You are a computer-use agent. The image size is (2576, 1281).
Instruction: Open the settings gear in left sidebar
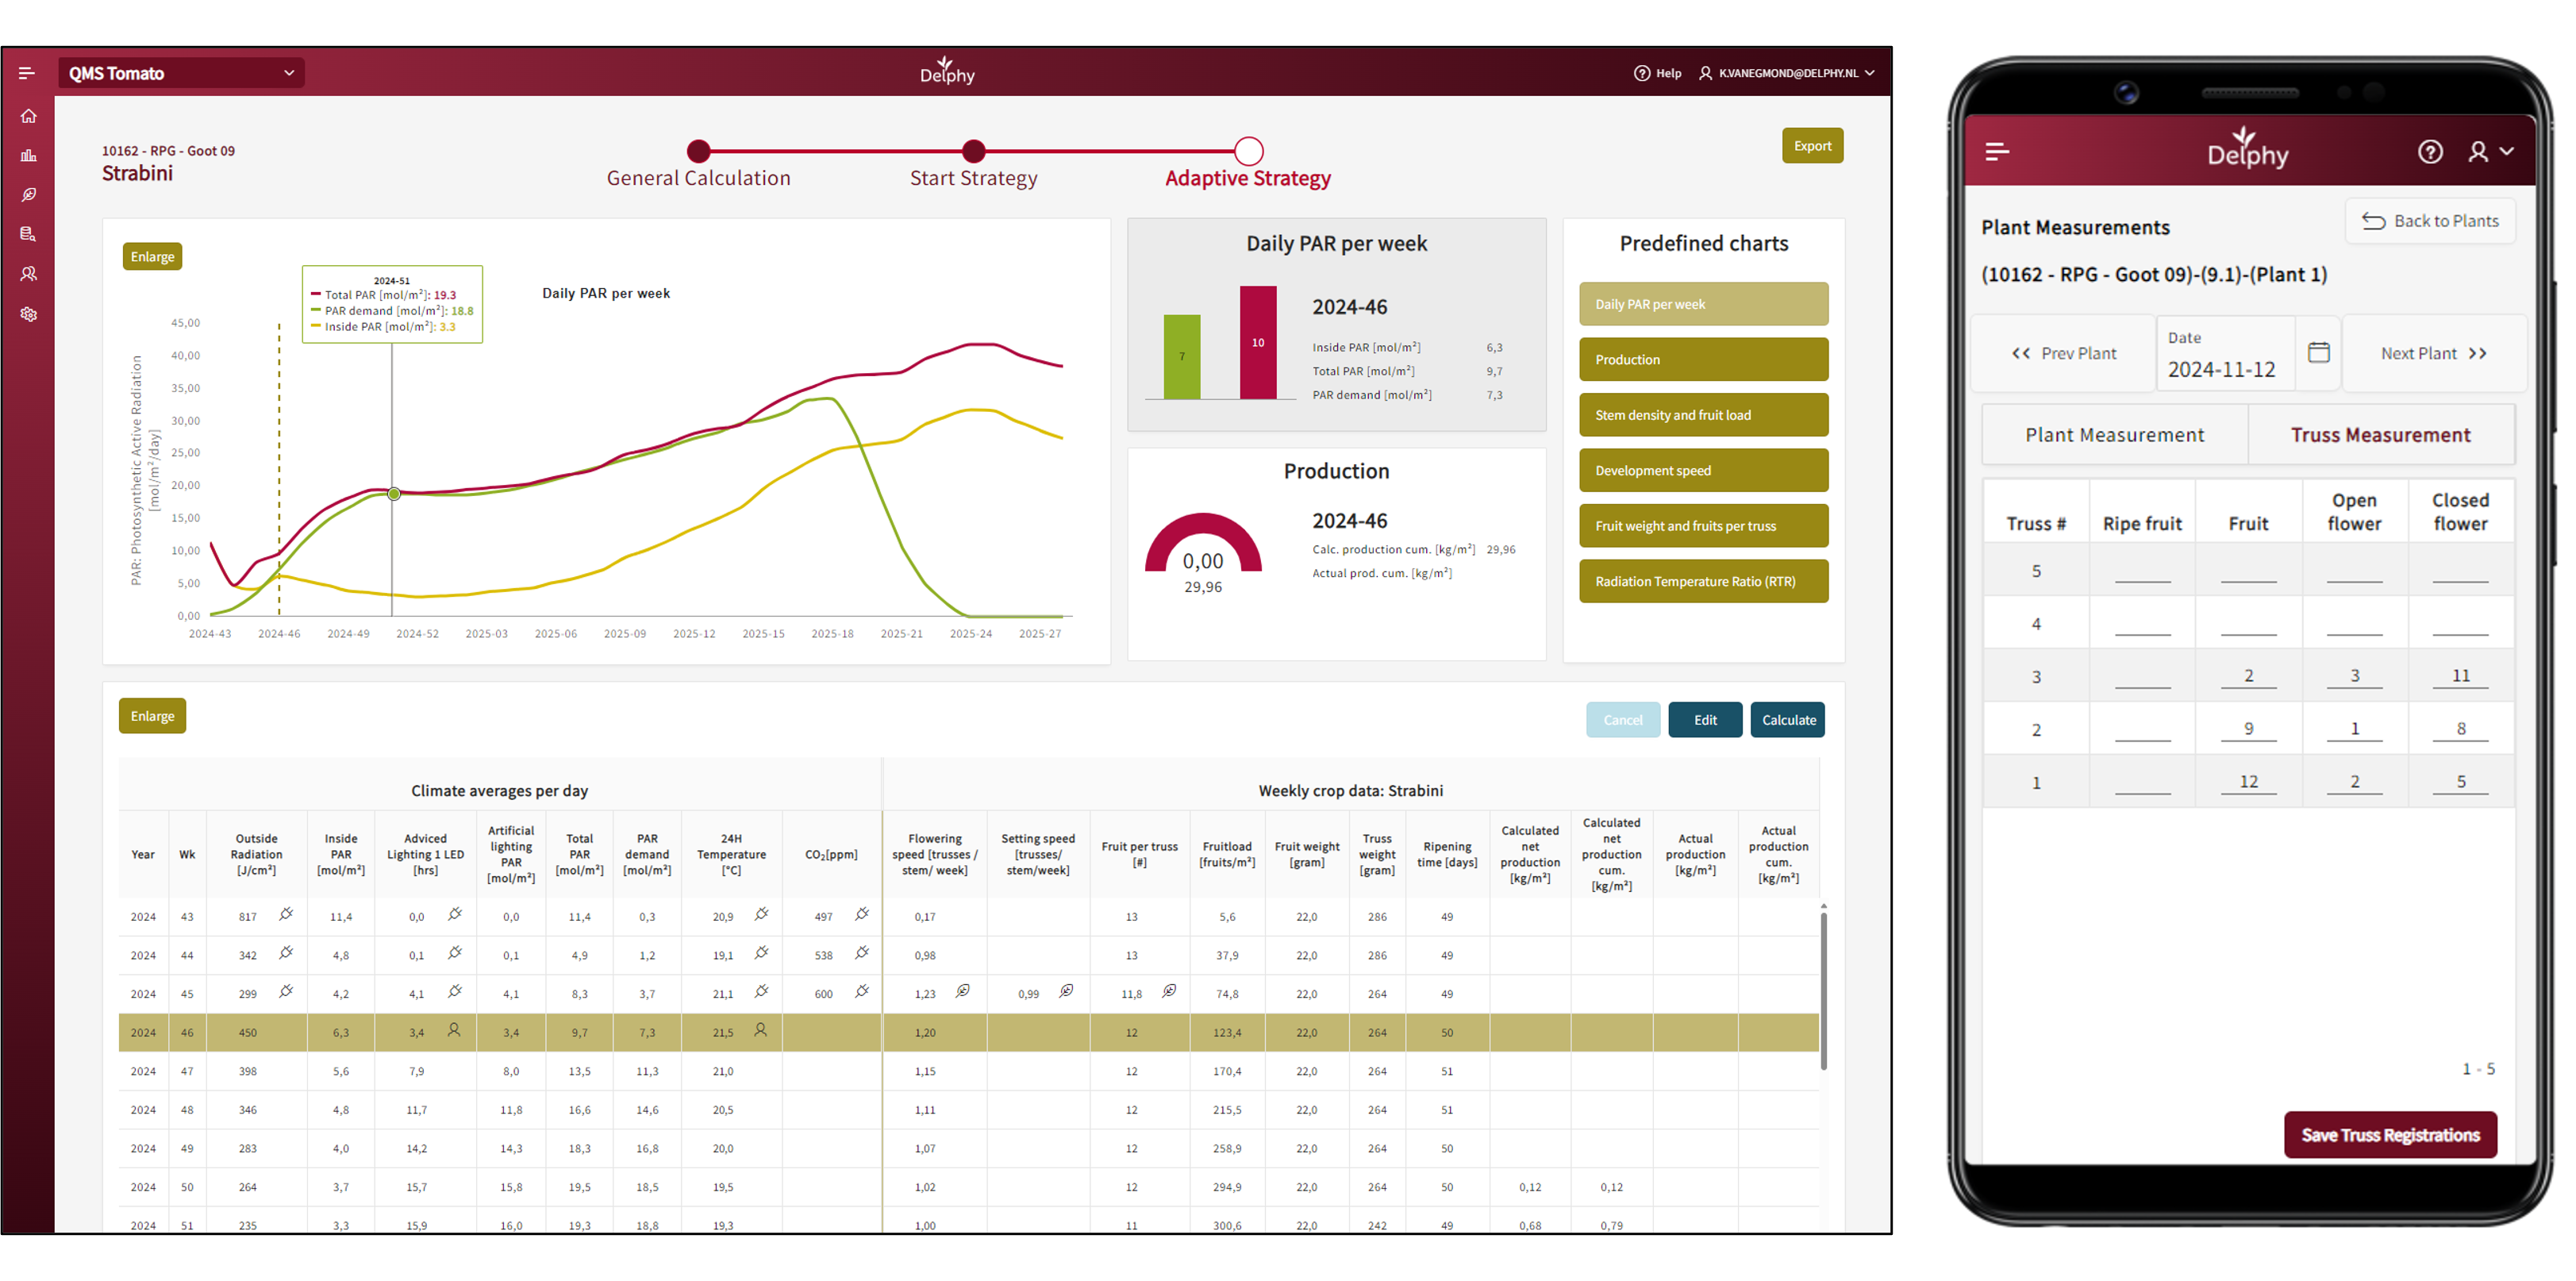tap(28, 314)
